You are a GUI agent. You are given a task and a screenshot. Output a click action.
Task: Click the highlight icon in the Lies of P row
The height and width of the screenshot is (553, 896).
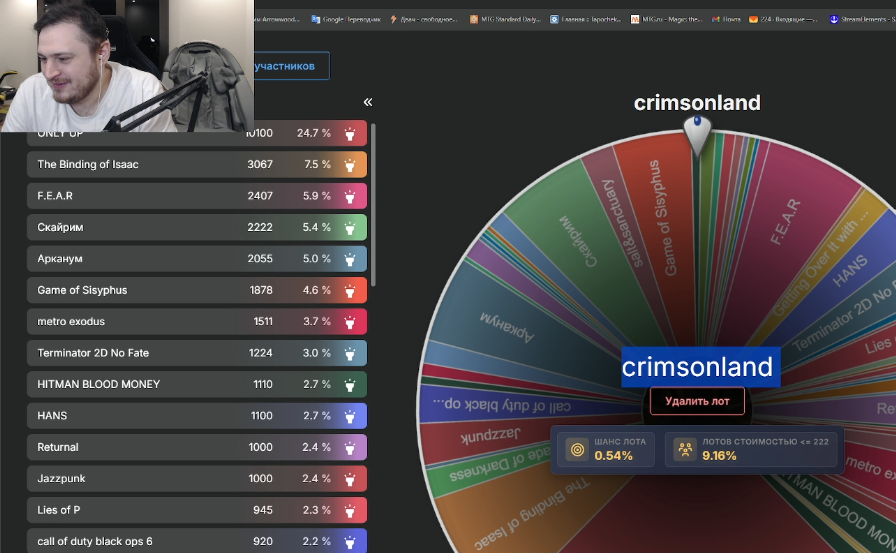pyautogui.click(x=350, y=511)
